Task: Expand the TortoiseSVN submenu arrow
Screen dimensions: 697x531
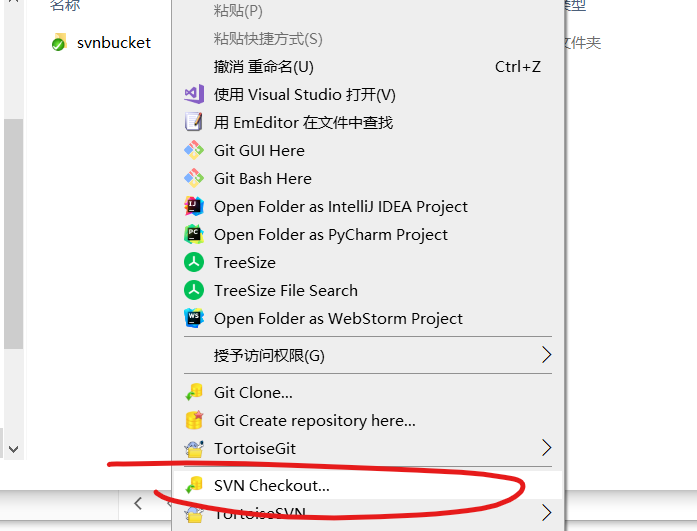Action: (547, 513)
